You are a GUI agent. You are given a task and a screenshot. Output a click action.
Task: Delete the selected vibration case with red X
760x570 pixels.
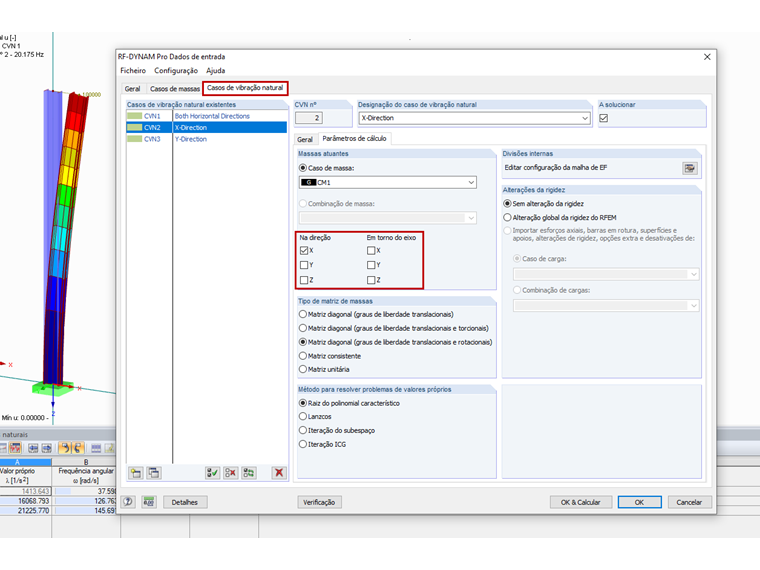pyautogui.click(x=279, y=473)
